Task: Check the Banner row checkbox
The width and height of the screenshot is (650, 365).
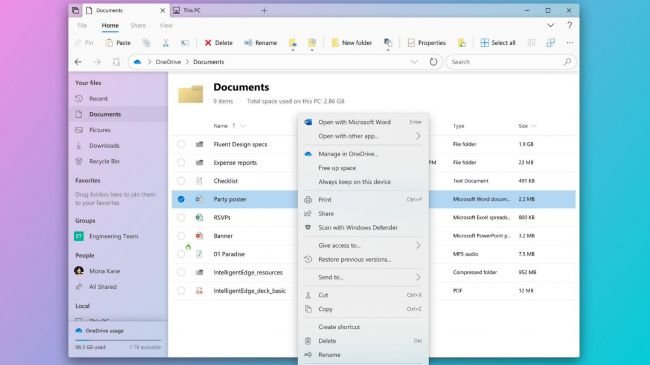Action: coord(181,236)
